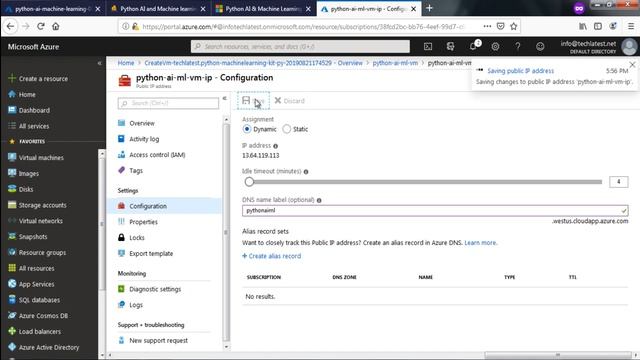Screen dimensions: 640x360
Task: Click the DNS name label input field
Action: [435, 211]
